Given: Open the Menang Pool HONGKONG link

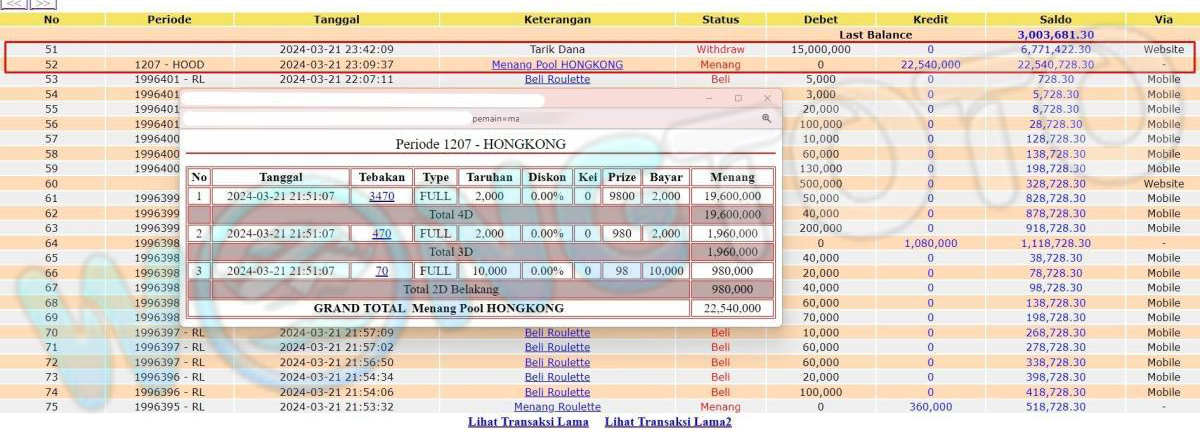Looking at the screenshot, I should click(x=557, y=64).
